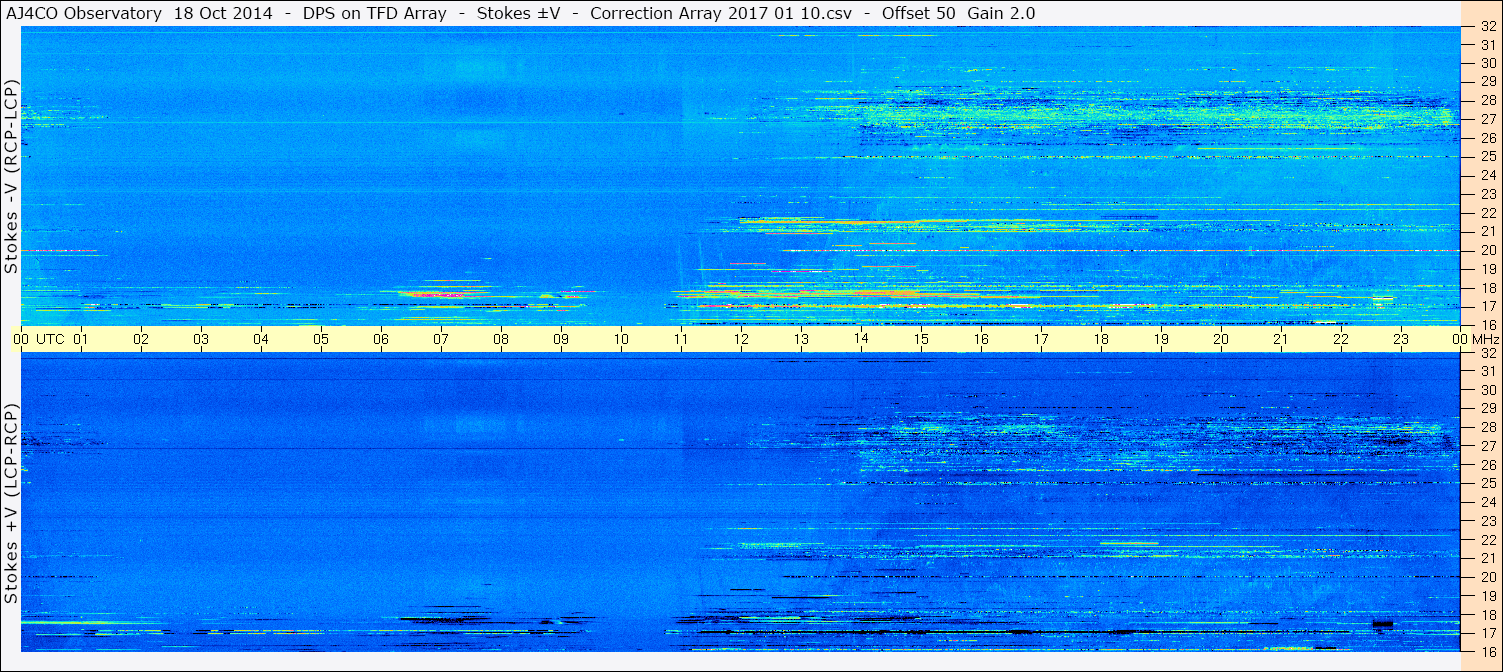
Task: Click 16 MHz tick on lower plot
Action: point(1487,651)
